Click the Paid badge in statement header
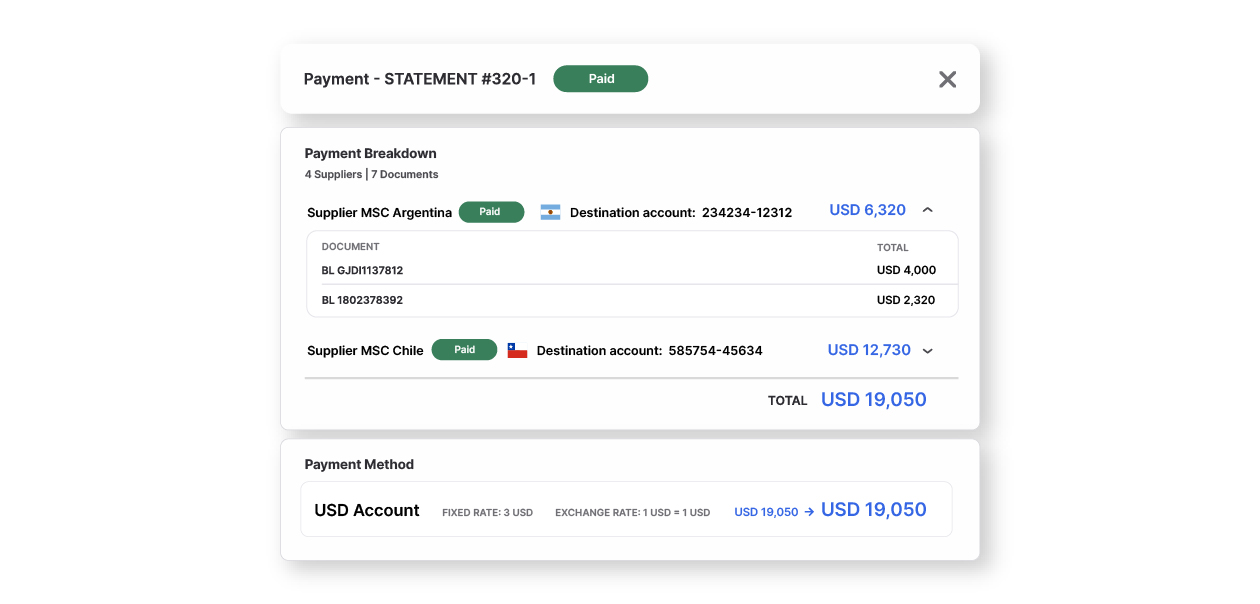Image resolution: width=1260 pixels, height=604 pixels. coord(601,79)
